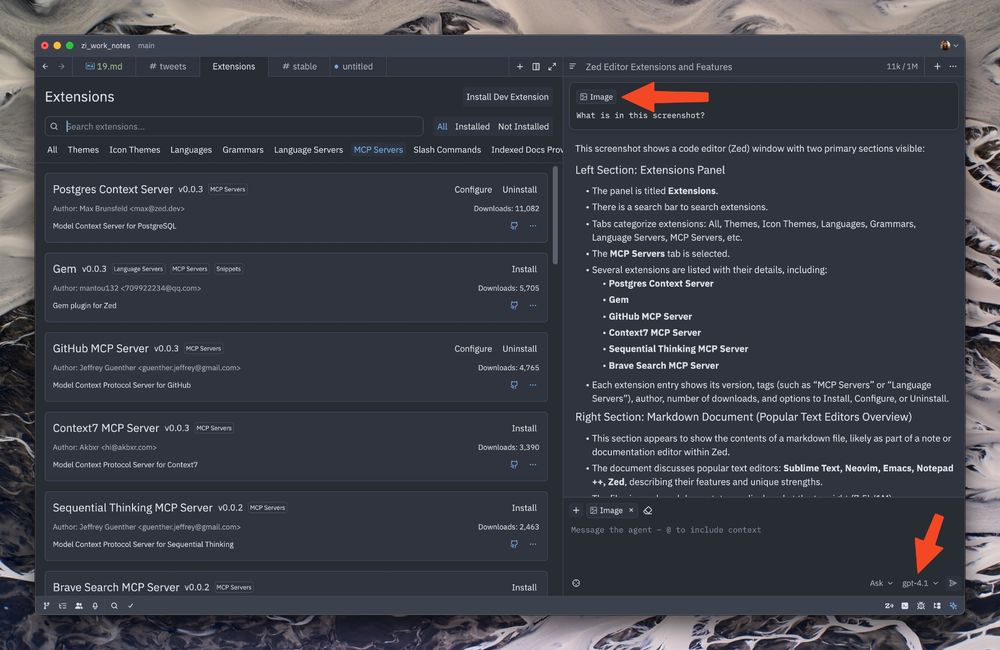
Task: Go back using the left arrow in tab bar
Action: pyautogui.click(x=45, y=66)
